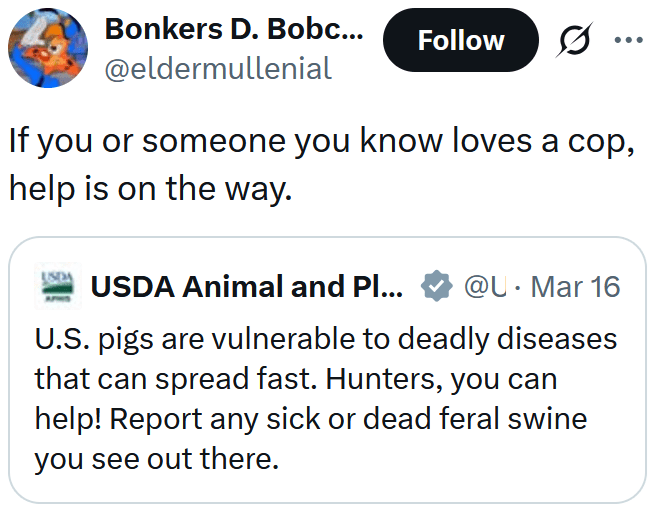Open the Bonkers D. Bobc... display name
The width and height of the screenshot is (659, 518).
(233, 28)
